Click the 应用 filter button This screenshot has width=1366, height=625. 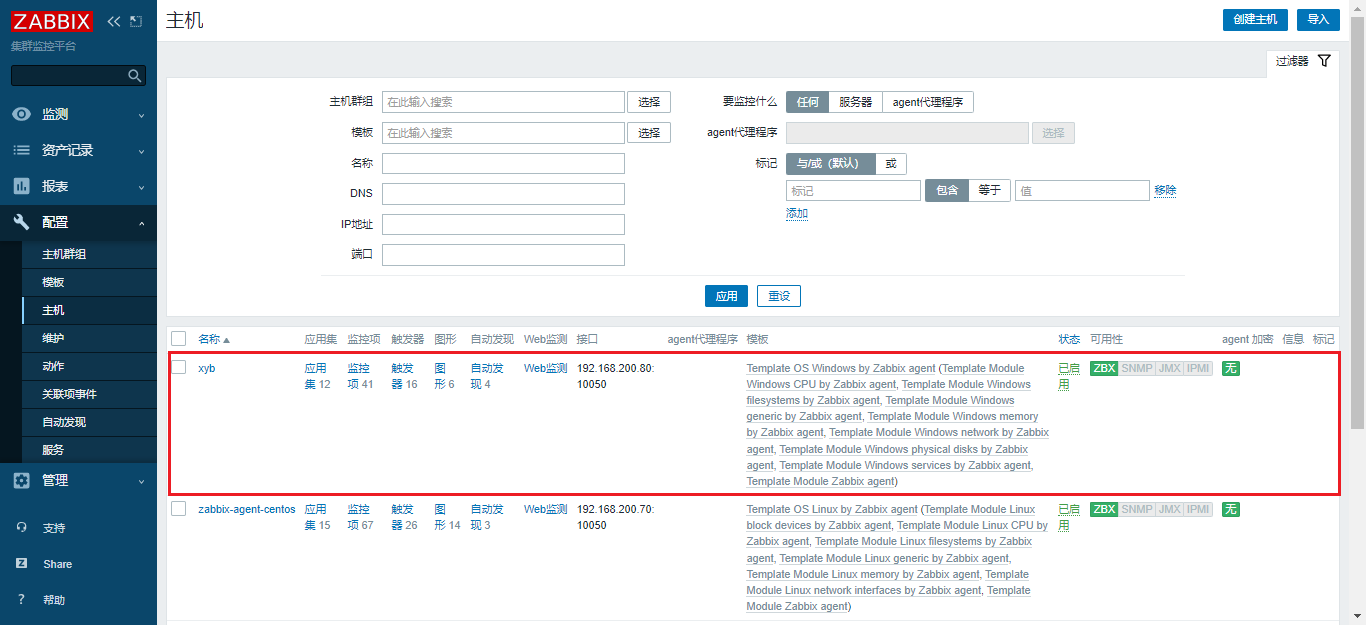point(726,296)
